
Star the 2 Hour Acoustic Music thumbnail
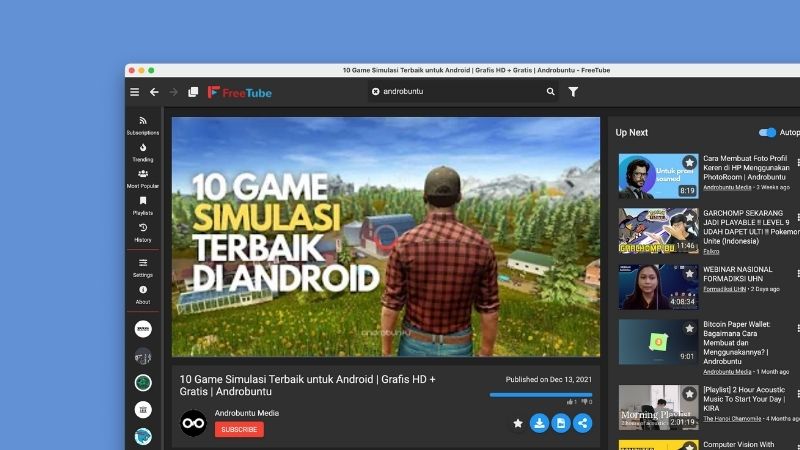click(689, 394)
